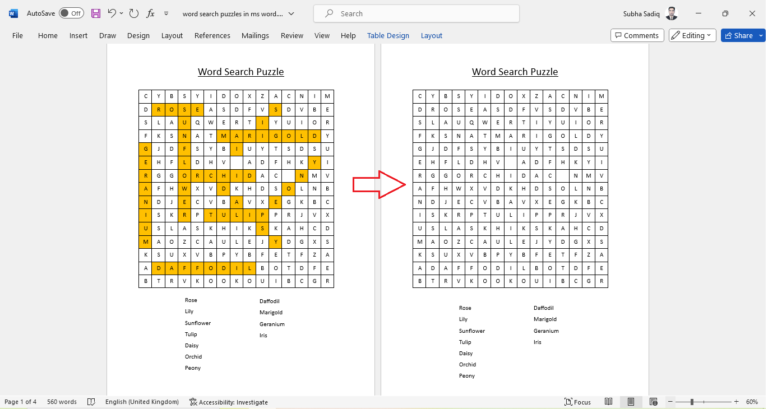768x409 pixels.
Task: Expand the document title dropdown chevron
Action: [291, 14]
